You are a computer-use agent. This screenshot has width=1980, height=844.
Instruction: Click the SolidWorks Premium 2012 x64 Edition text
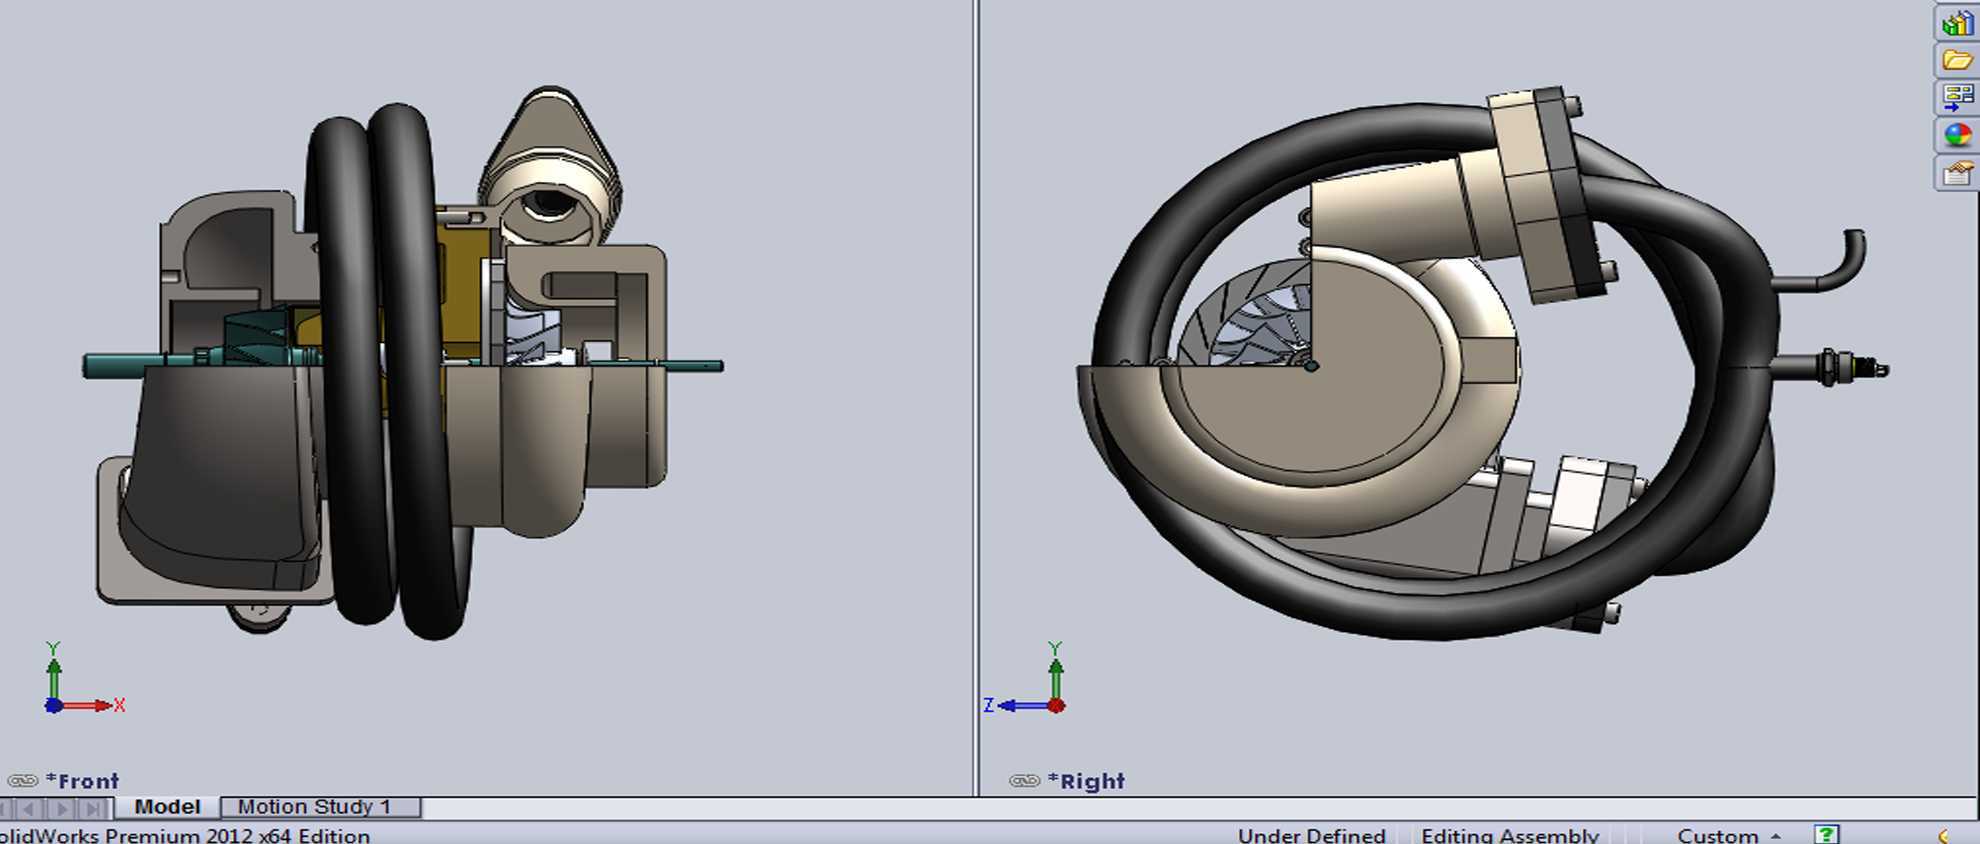(x=185, y=835)
